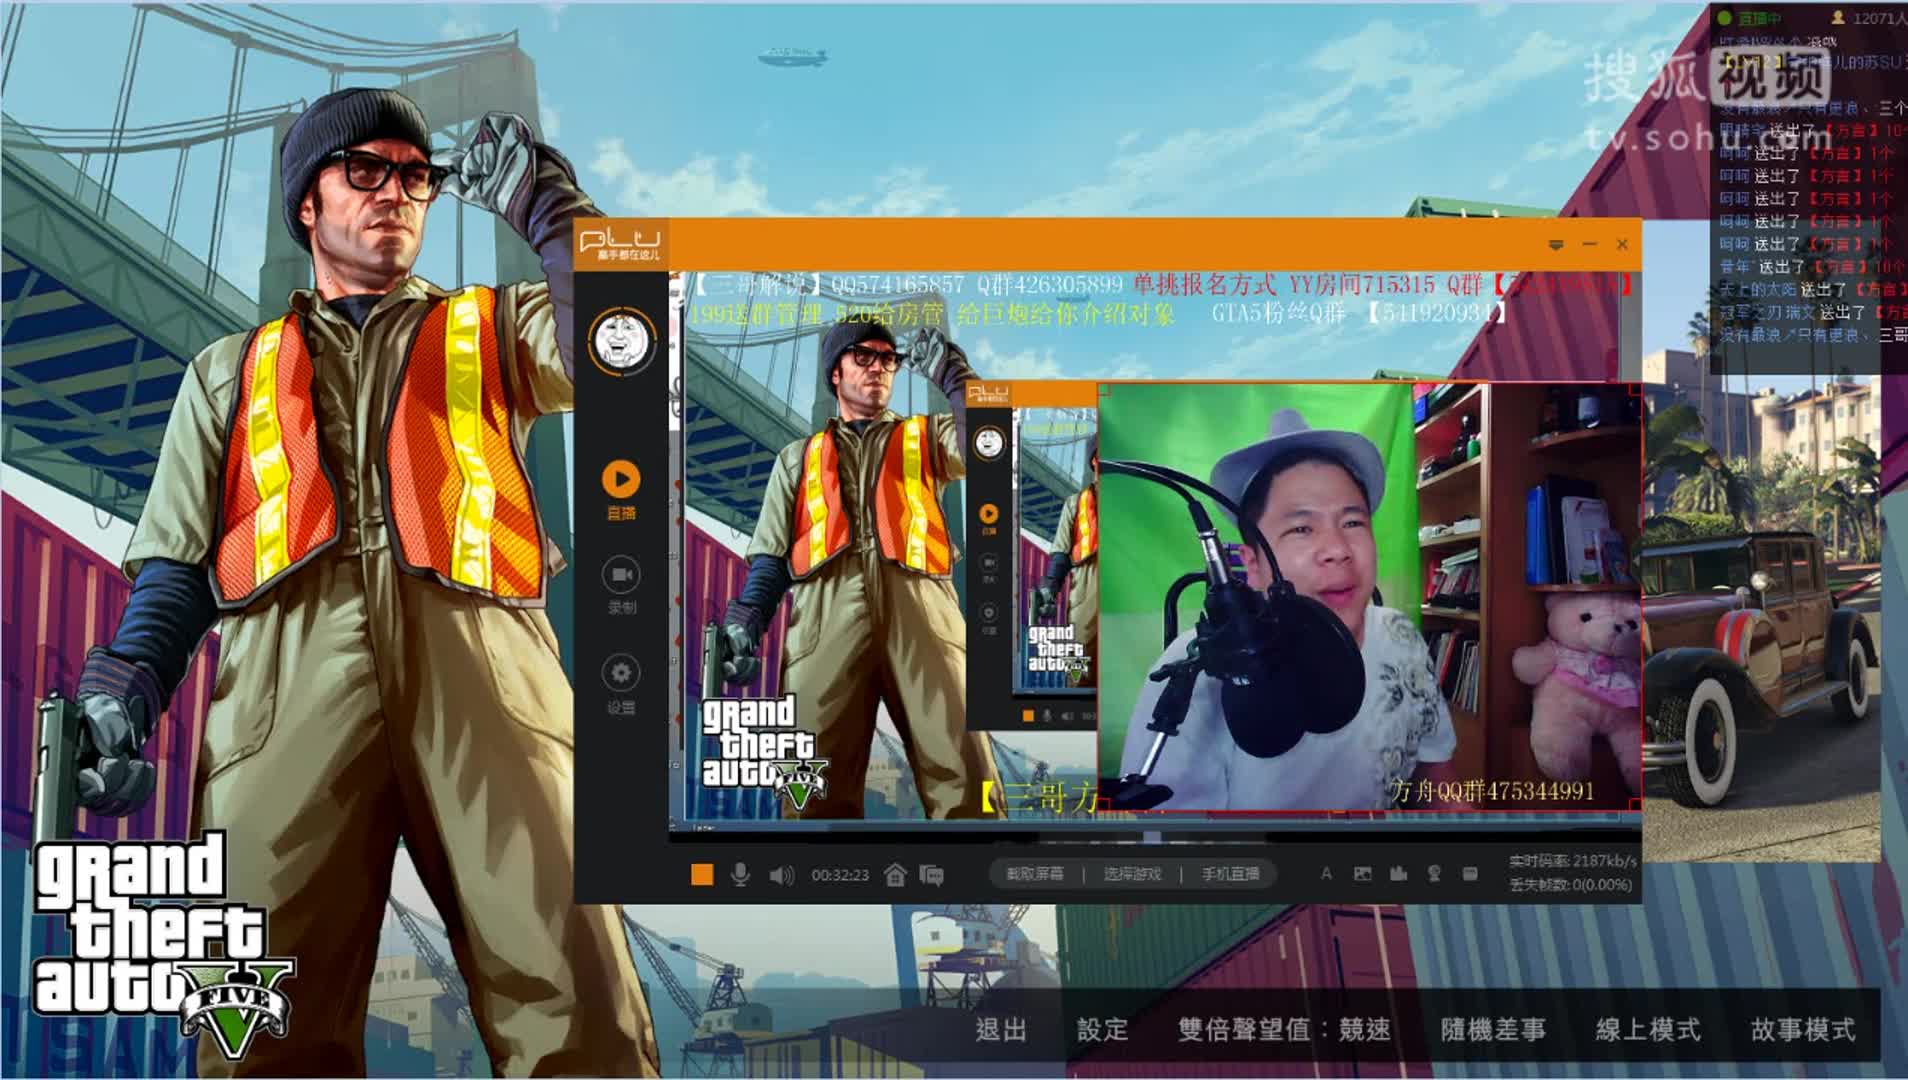This screenshot has width=1908, height=1080.
Task: Click 选择游戏 select game button
Action: pos(1132,874)
